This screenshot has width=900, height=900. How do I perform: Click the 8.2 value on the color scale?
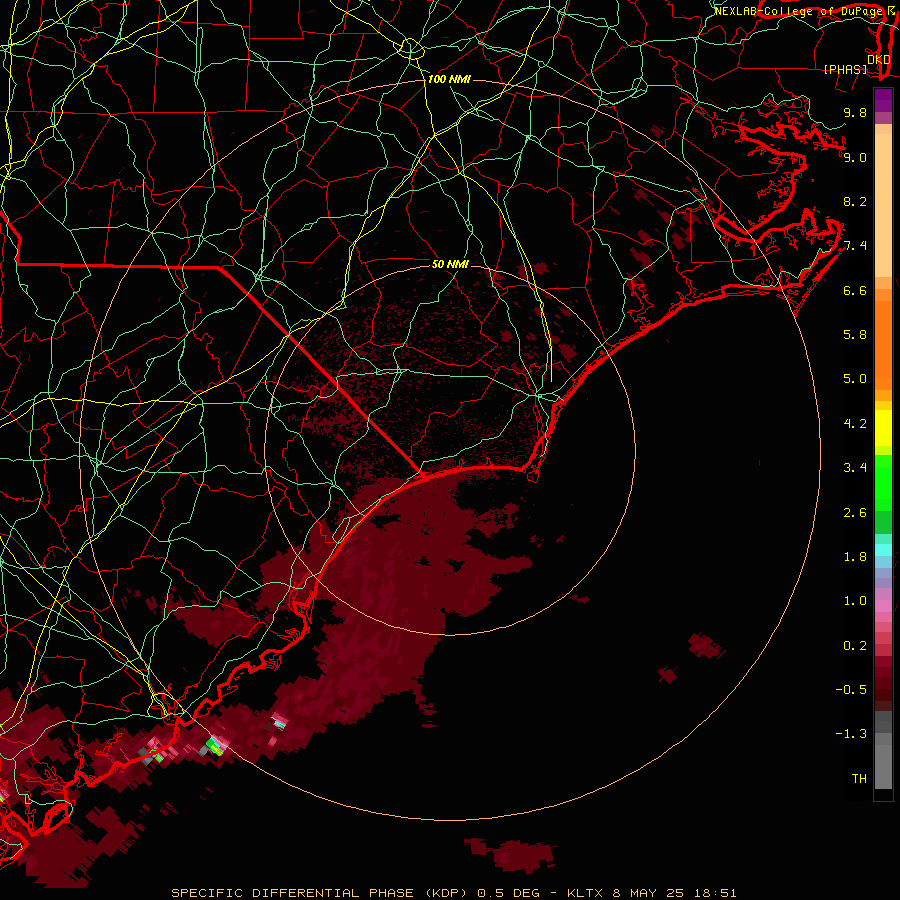(x=855, y=201)
